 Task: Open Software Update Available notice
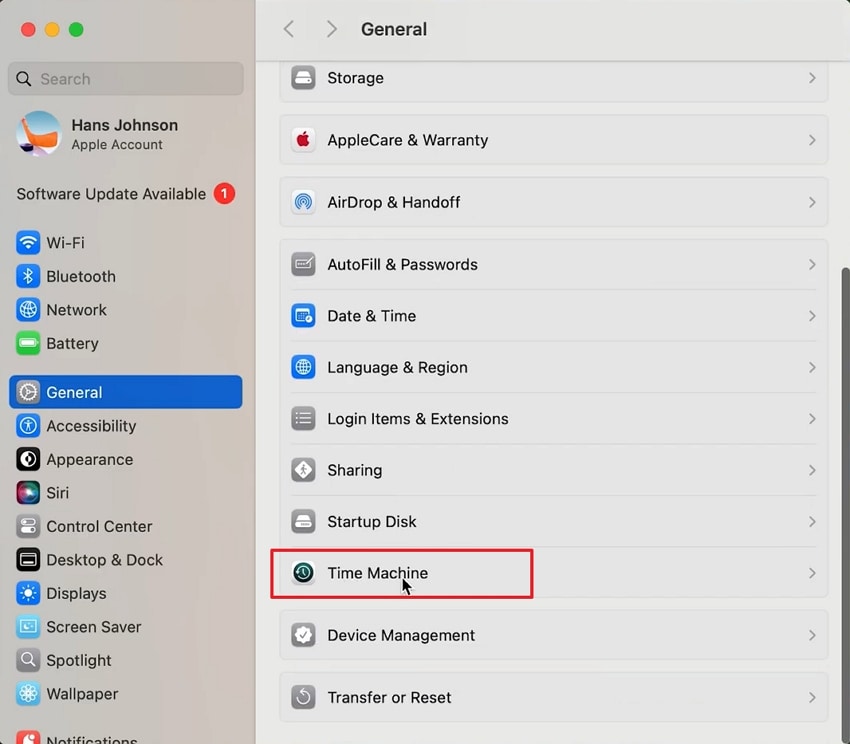(x=111, y=194)
